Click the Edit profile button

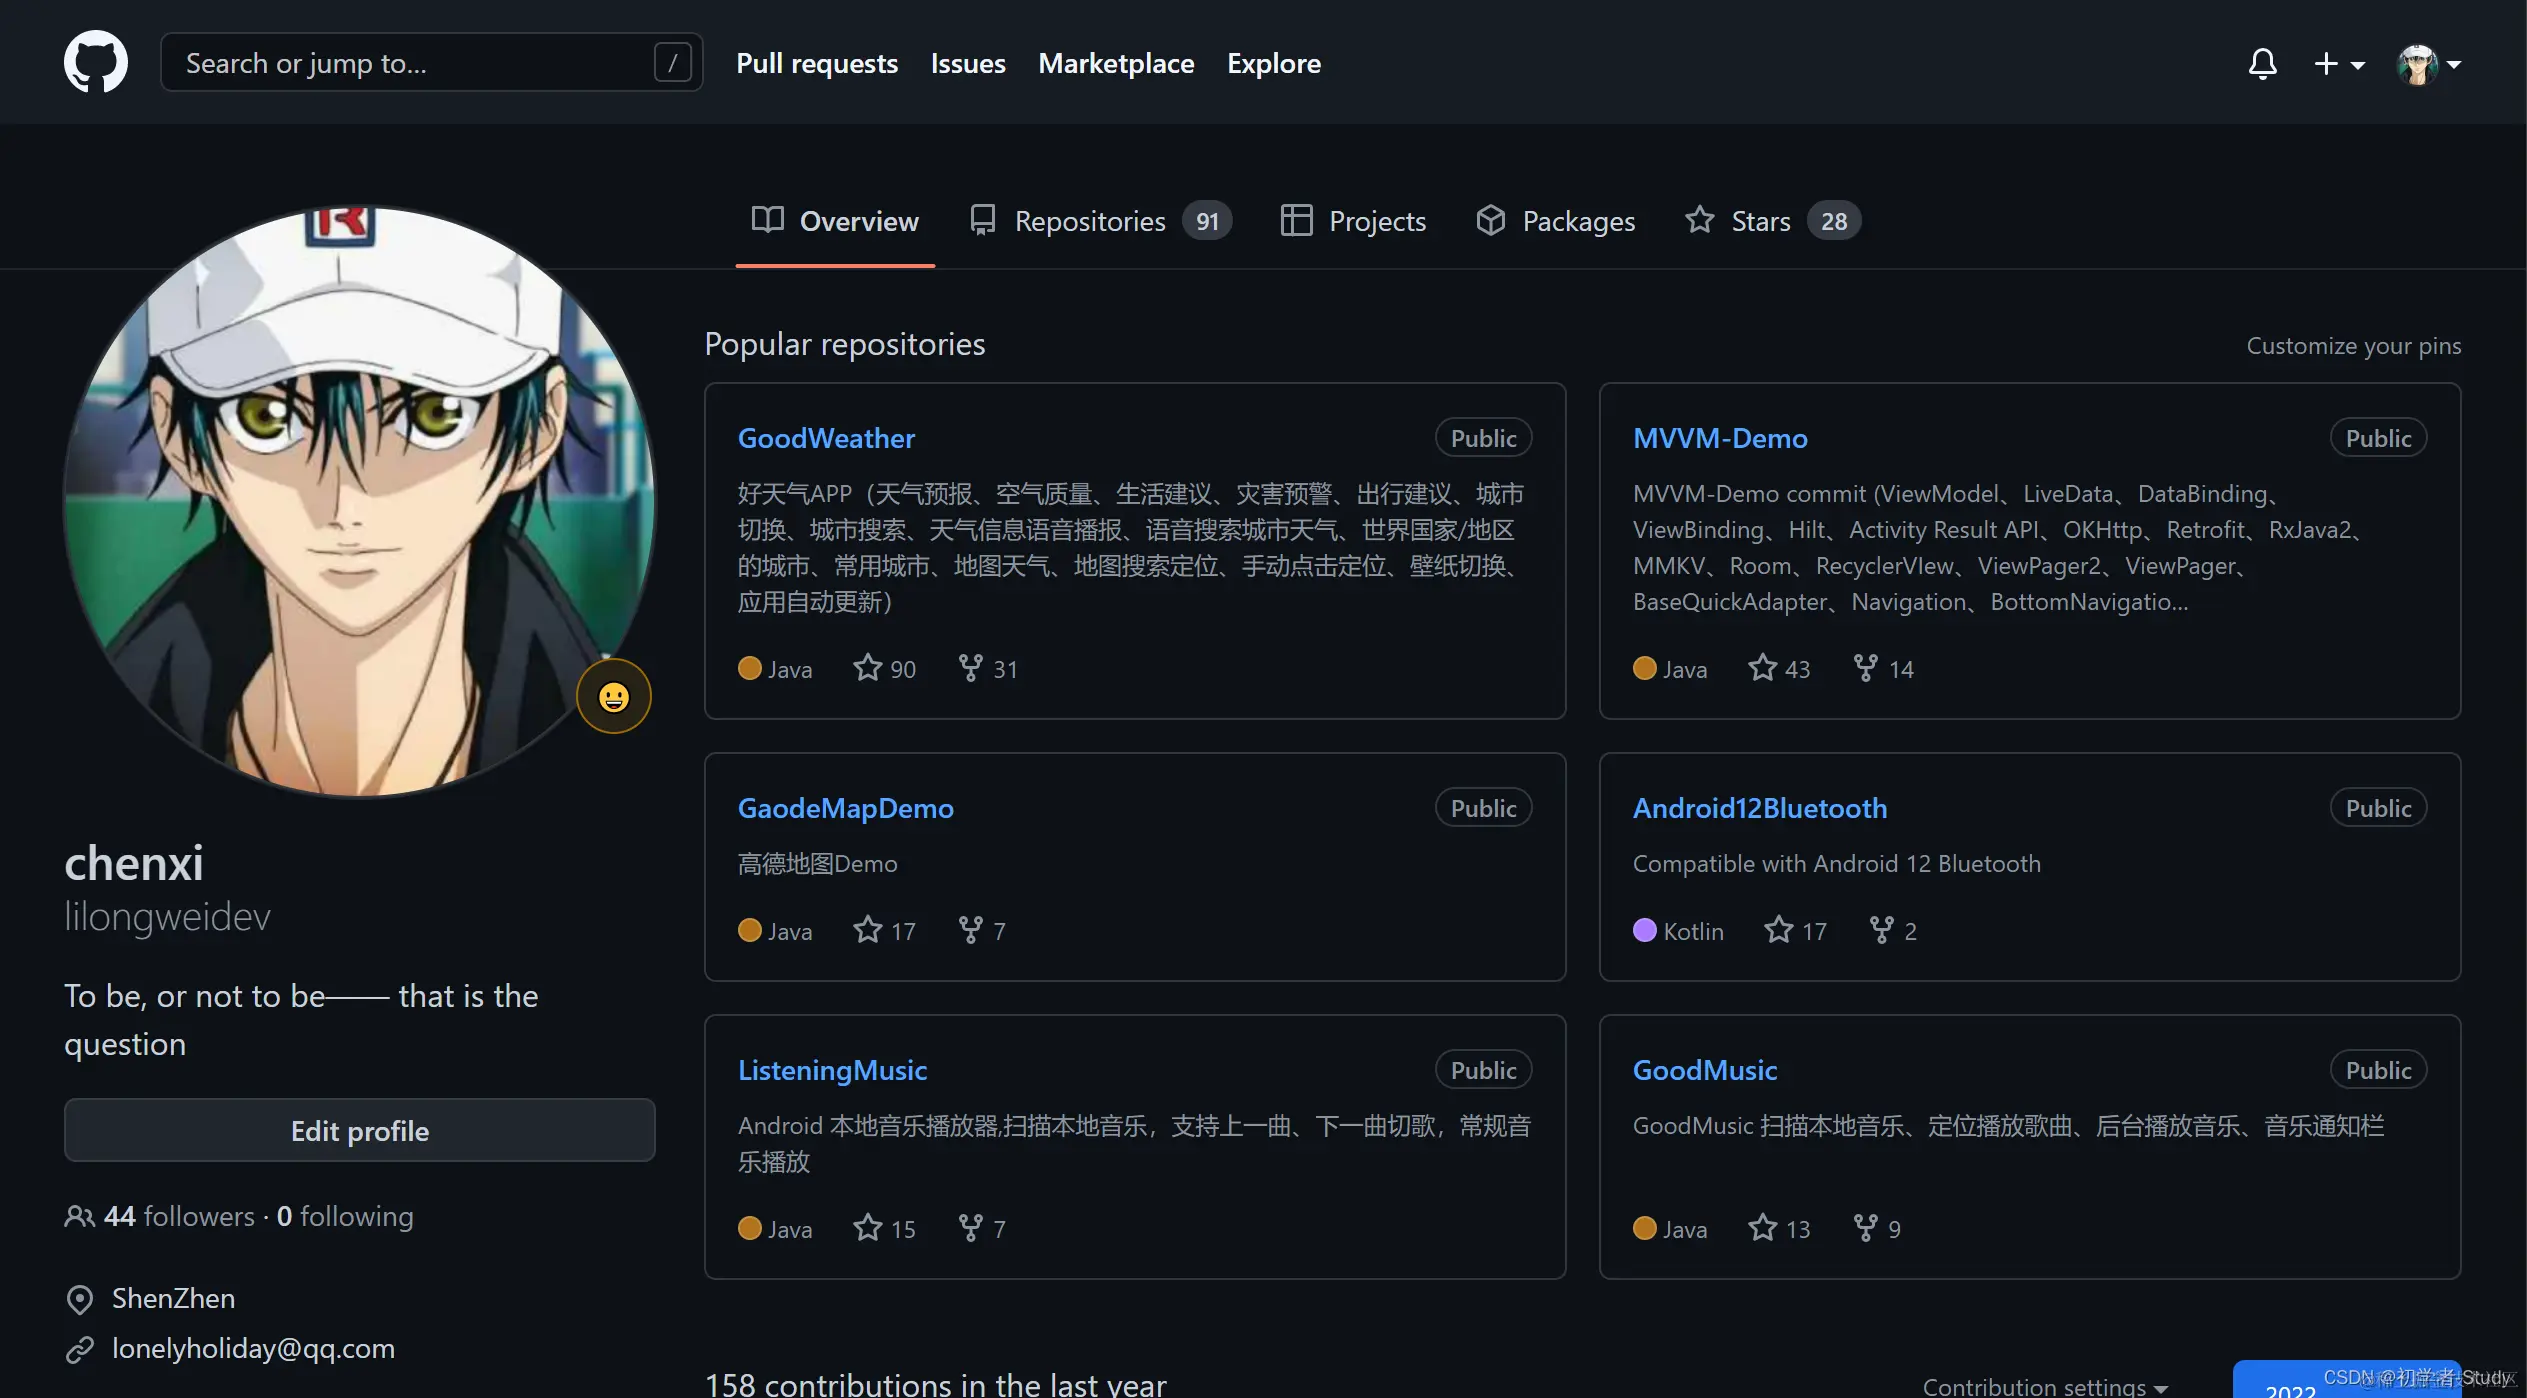[360, 1131]
